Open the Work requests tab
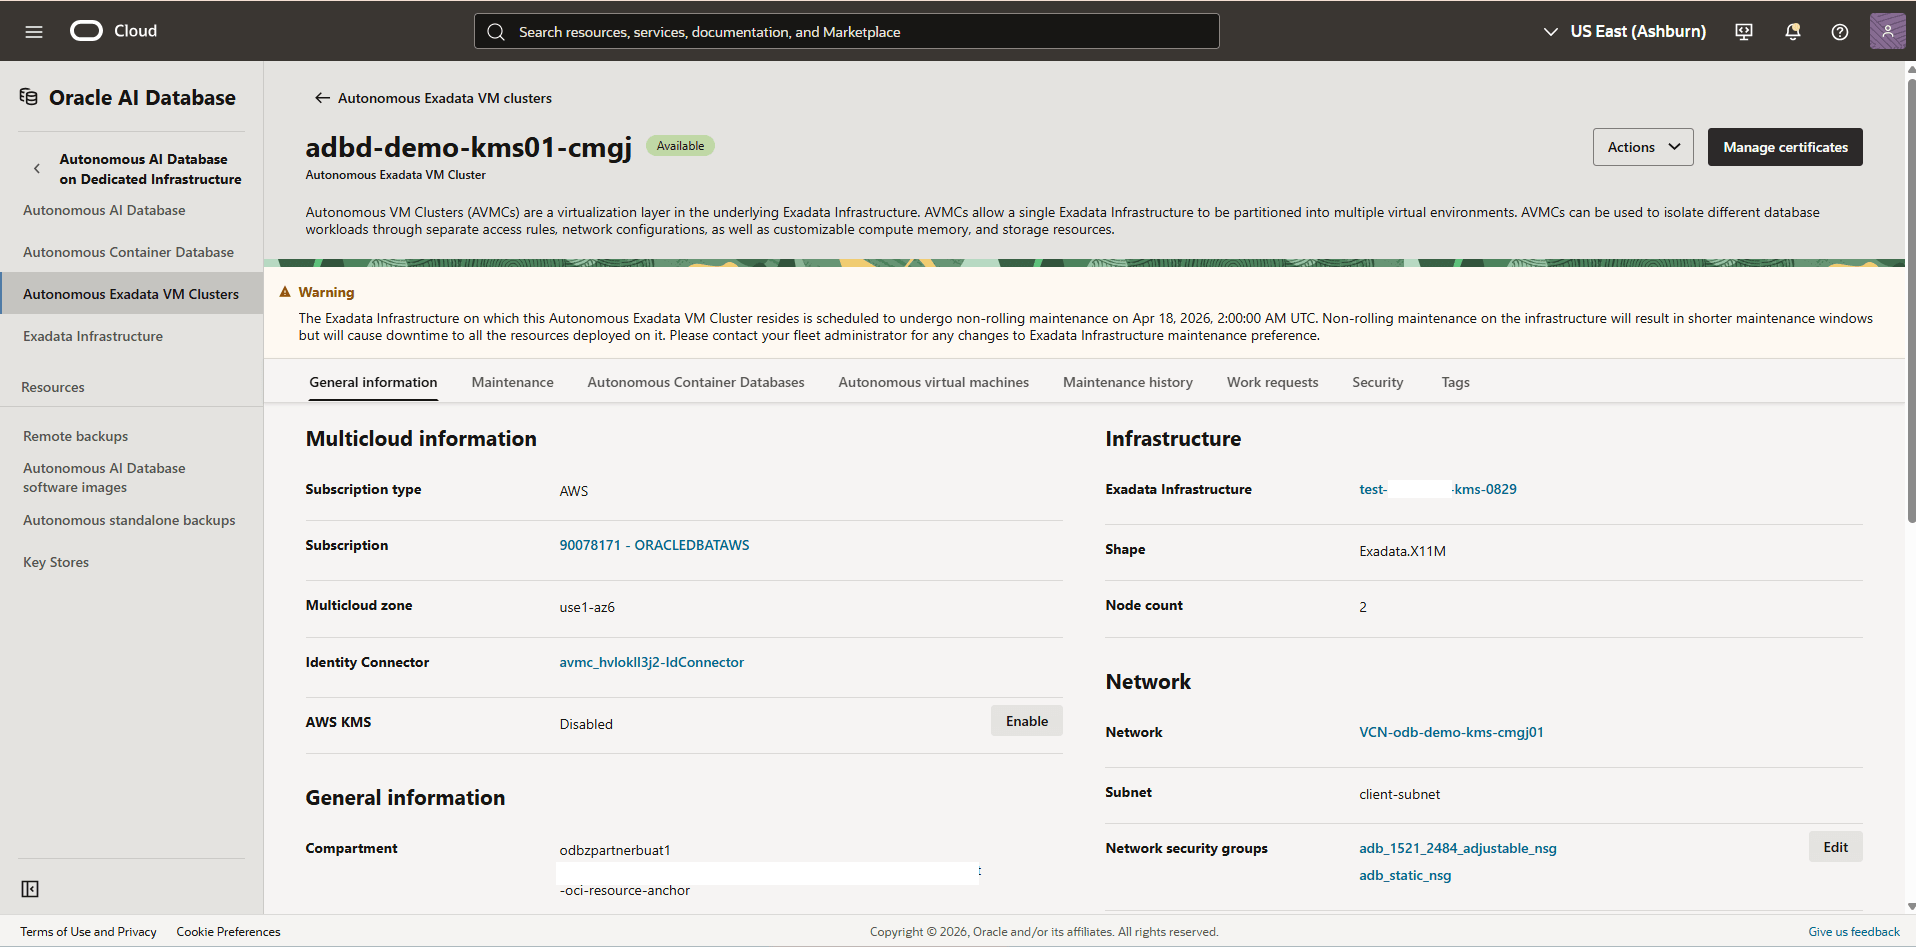The image size is (1916, 947). 1273,382
